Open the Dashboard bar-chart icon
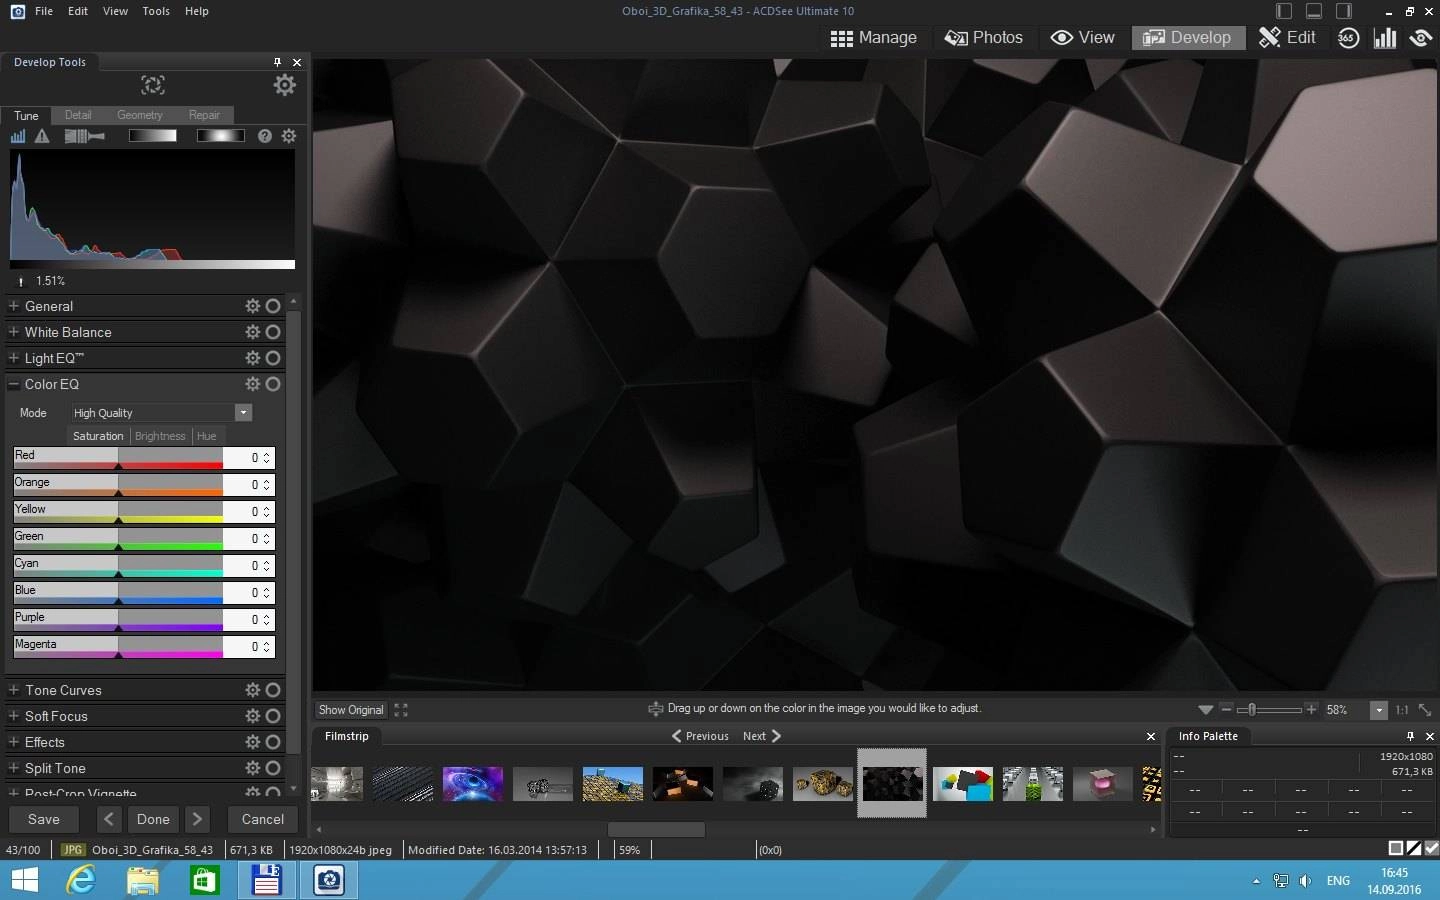Viewport: 1440px width, 900px height. [1385, 38]
